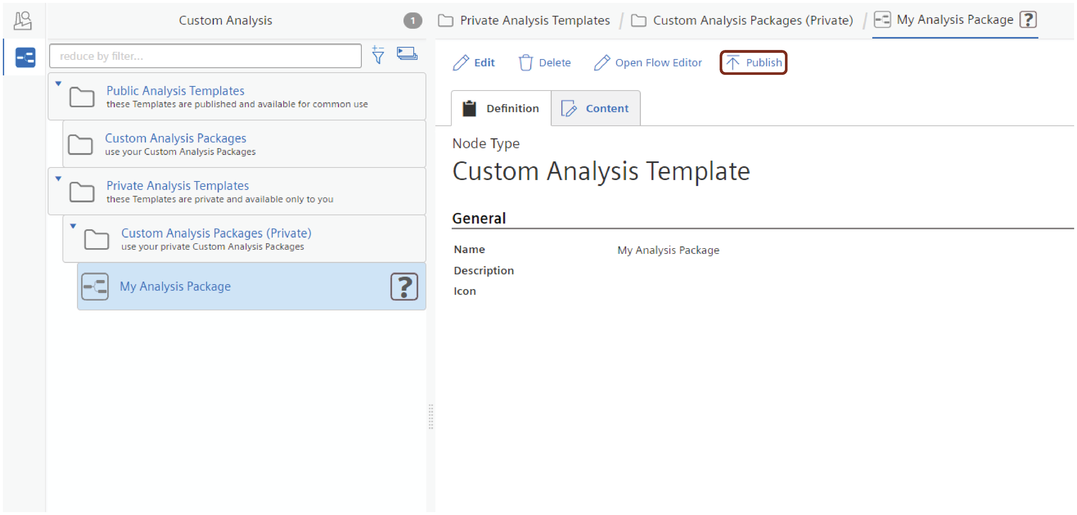
Task: Open Flow Editor for this package
Action: click(x=648, y=63)
